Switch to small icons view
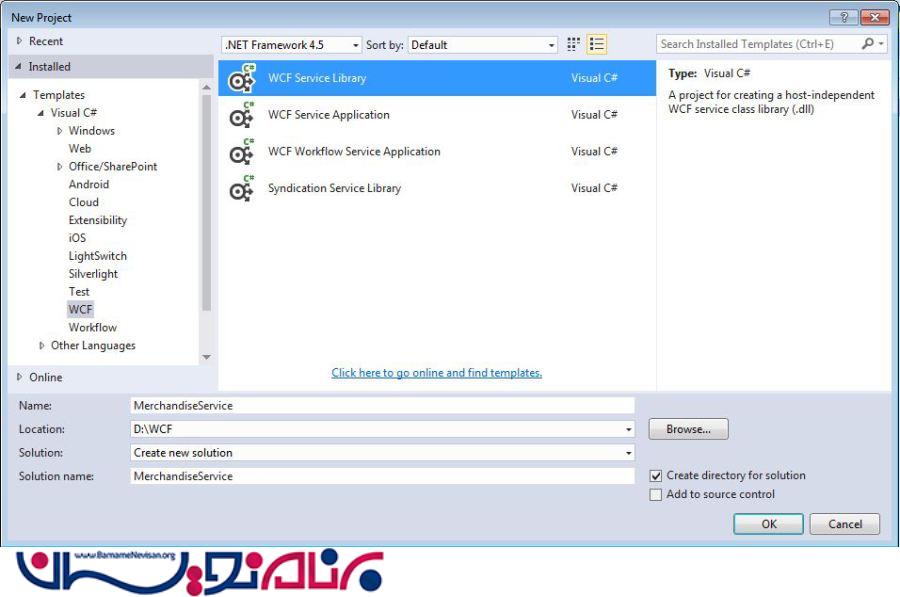 pyautogui.click(x=573, y=44)
